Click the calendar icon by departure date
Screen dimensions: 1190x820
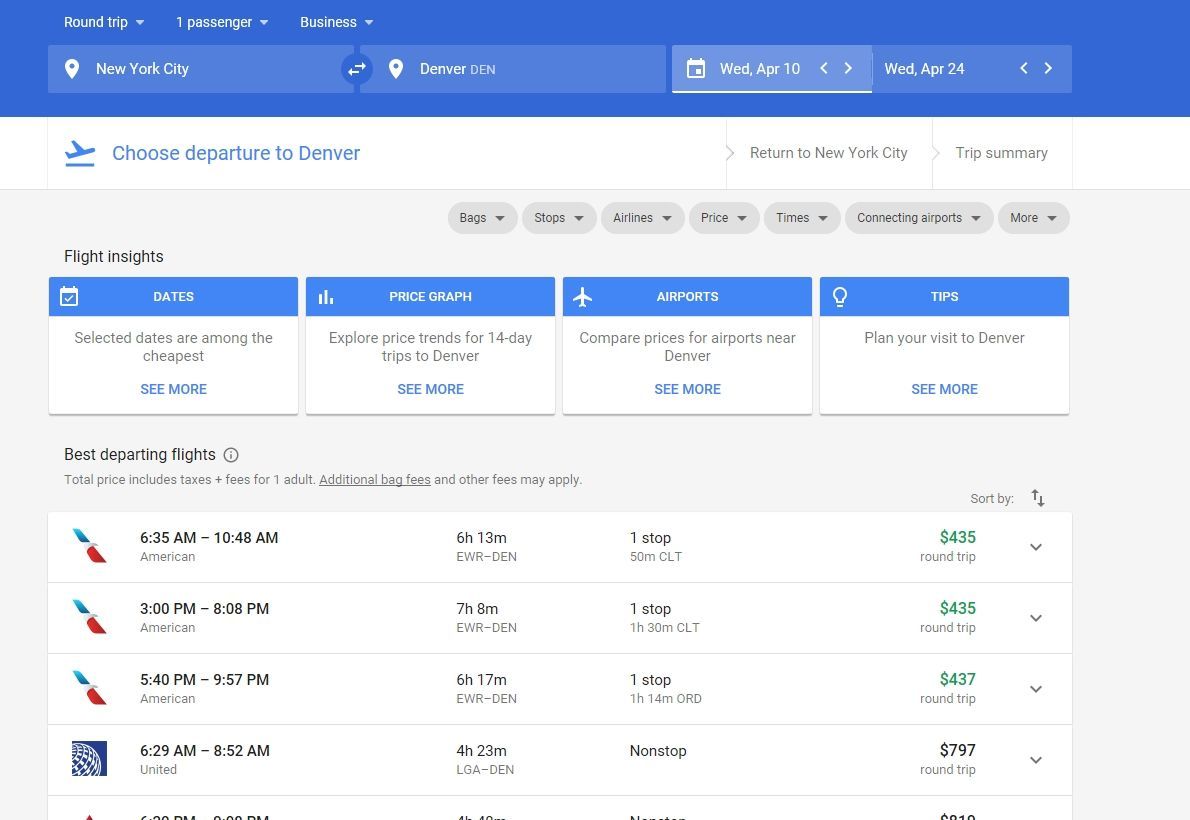tap(695, 69)
